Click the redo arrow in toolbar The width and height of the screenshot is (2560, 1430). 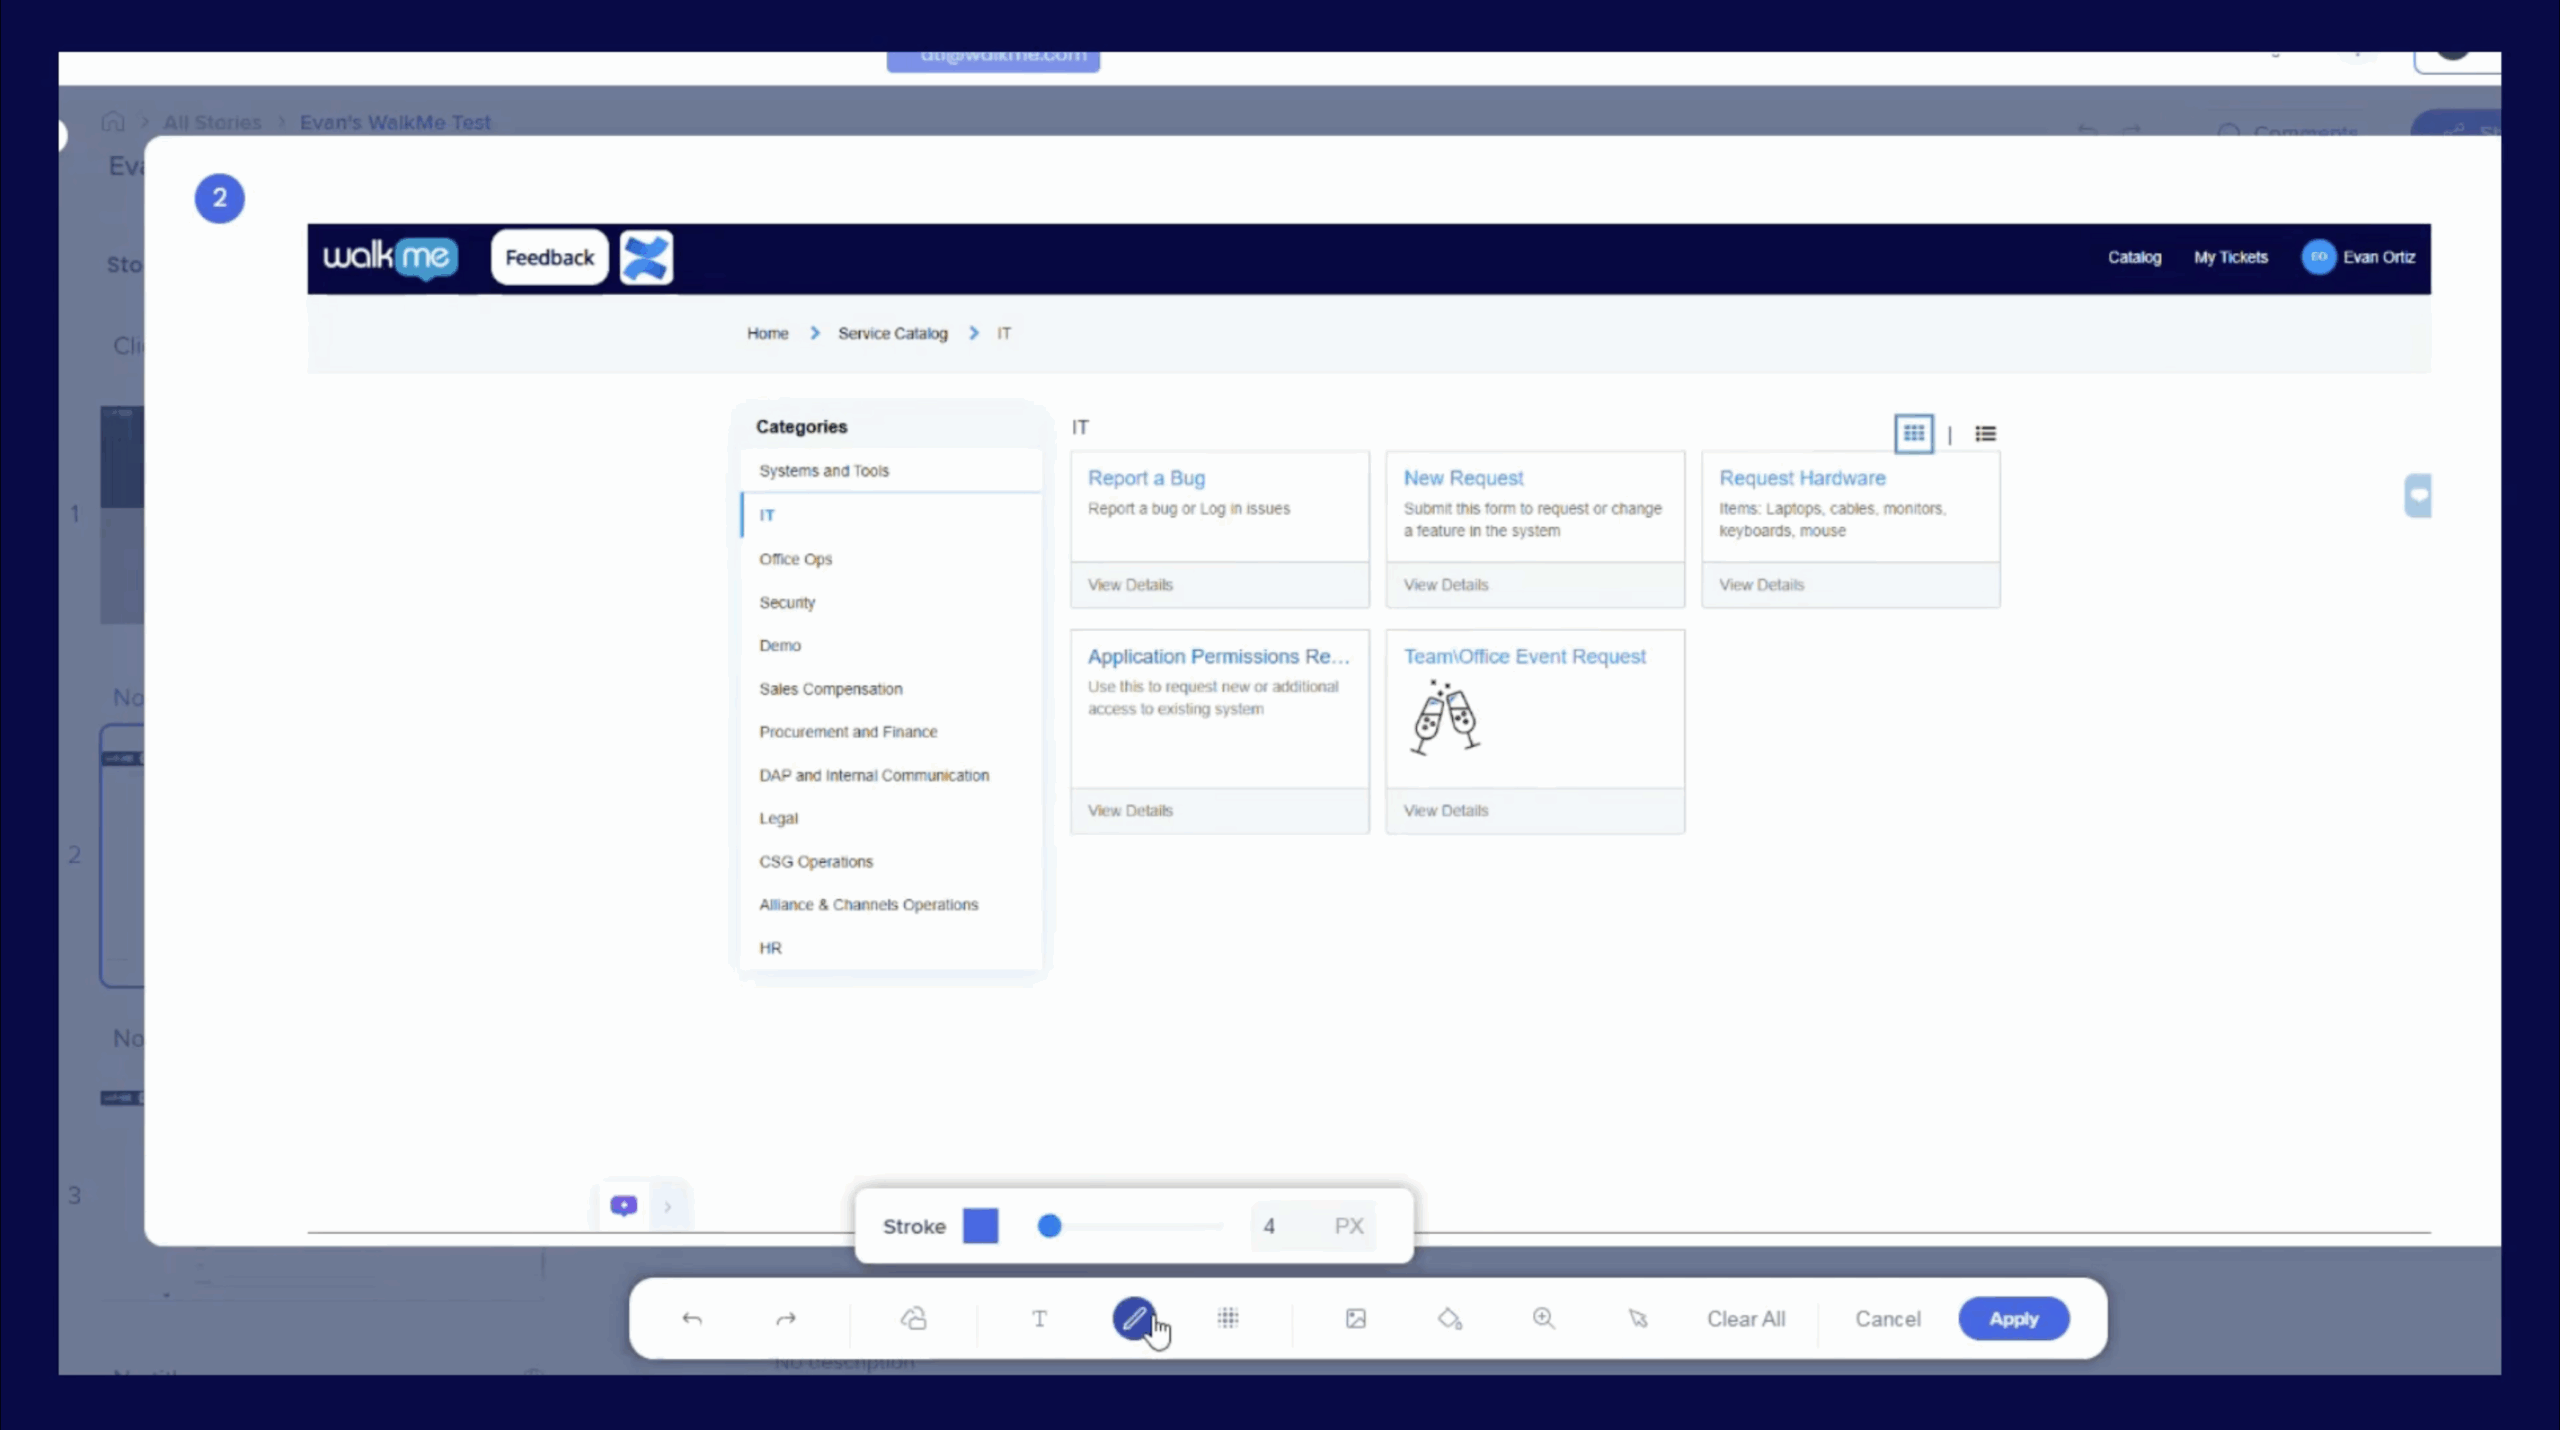click(x=786, y=1319)
